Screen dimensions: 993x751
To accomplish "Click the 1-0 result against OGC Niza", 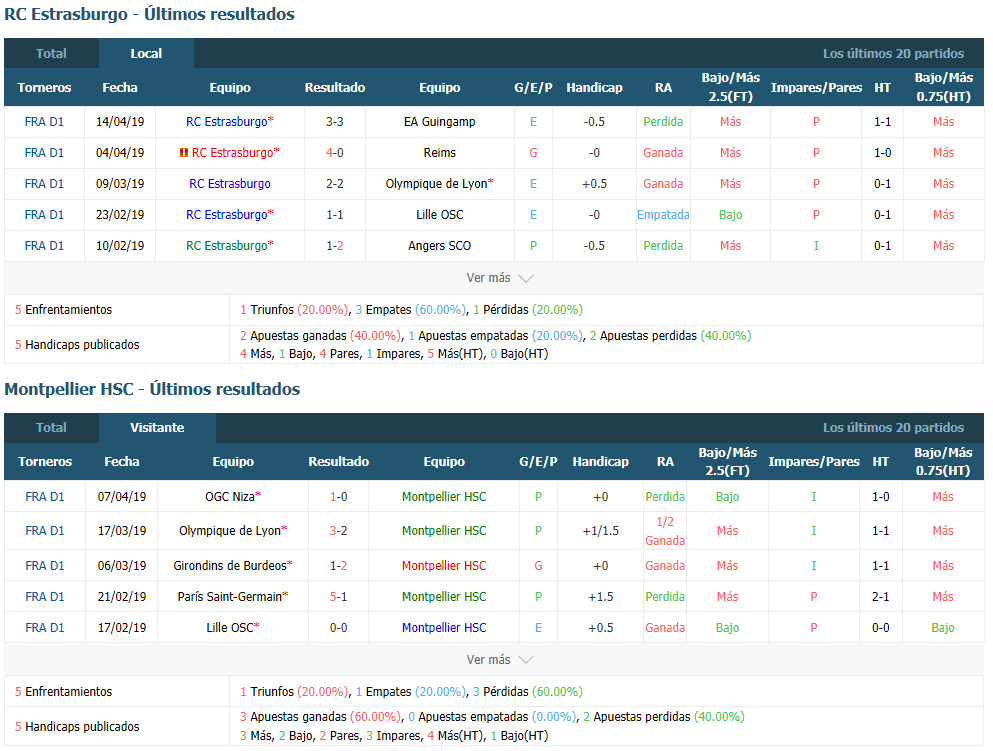I will (339, 497).
